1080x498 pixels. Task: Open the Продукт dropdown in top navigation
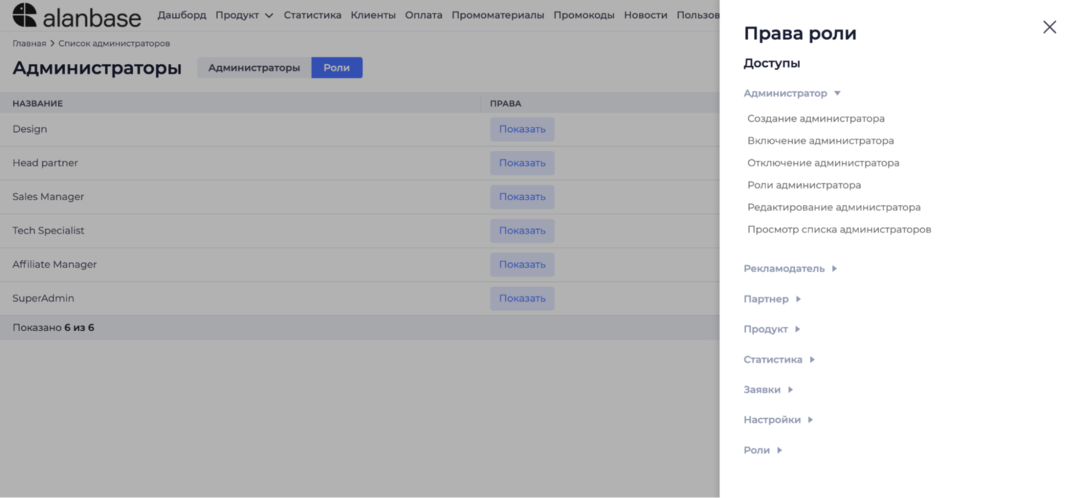tap(245, 15)
